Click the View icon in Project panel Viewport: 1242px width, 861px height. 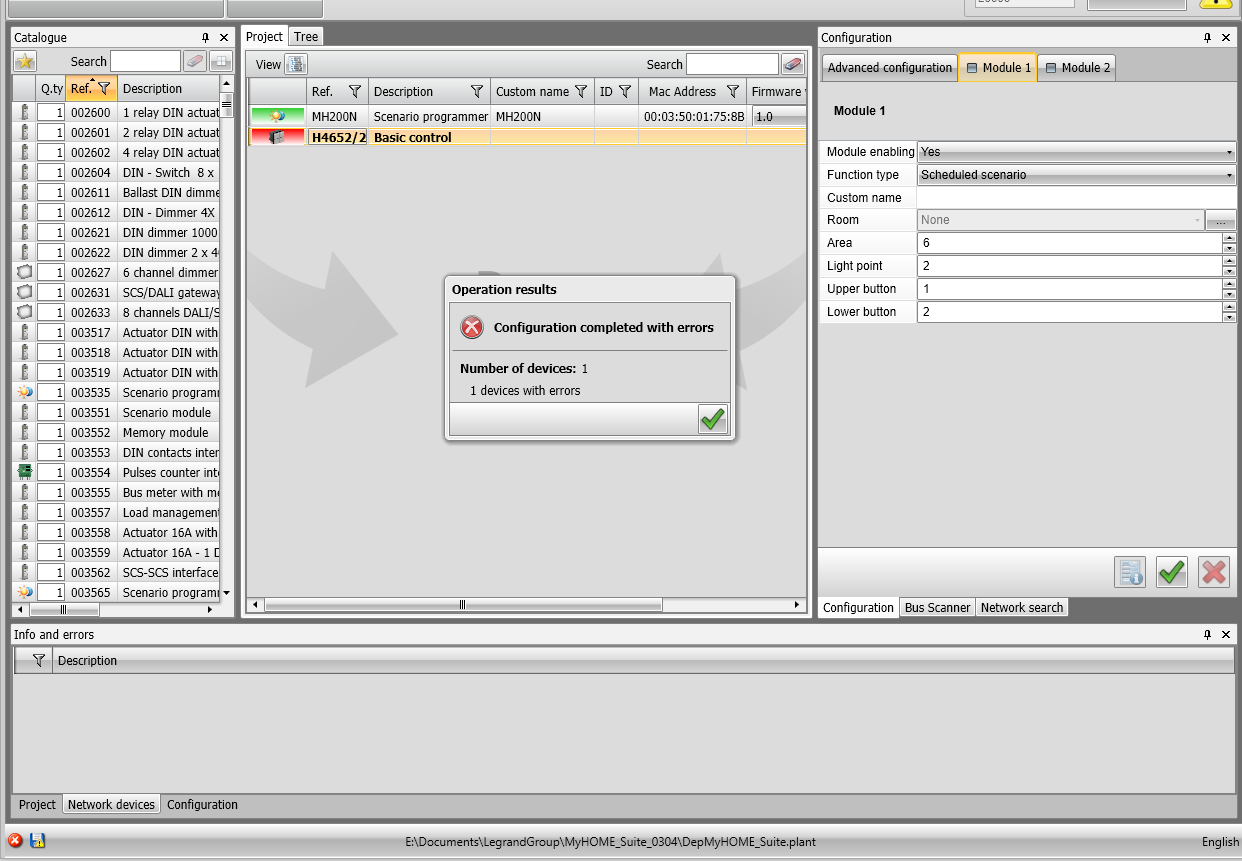click(296, 65)
